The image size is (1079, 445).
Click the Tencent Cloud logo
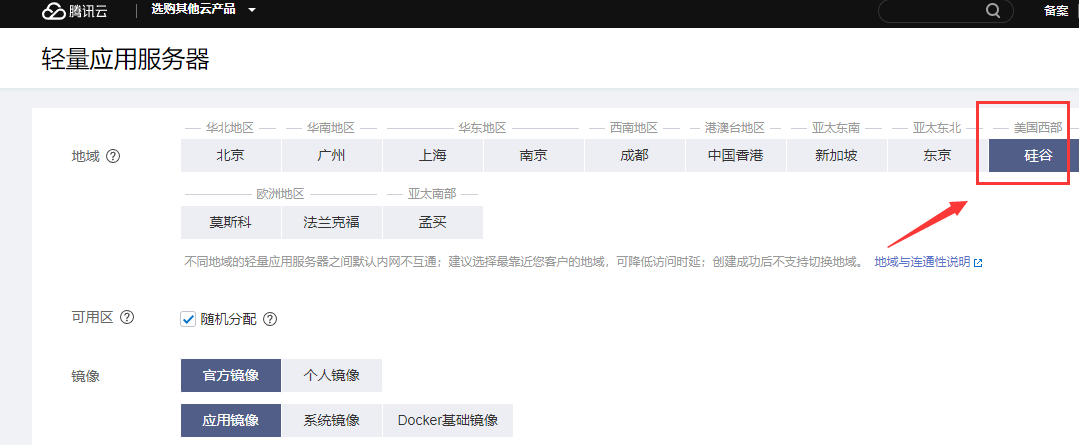click(x=74, y=11)
